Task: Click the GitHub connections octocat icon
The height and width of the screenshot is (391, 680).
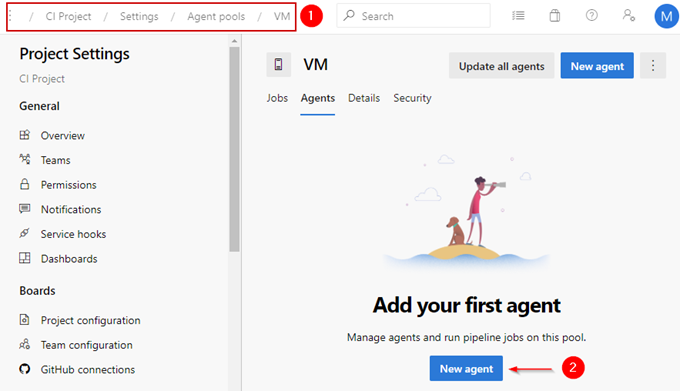Action: tap(25, 369)
